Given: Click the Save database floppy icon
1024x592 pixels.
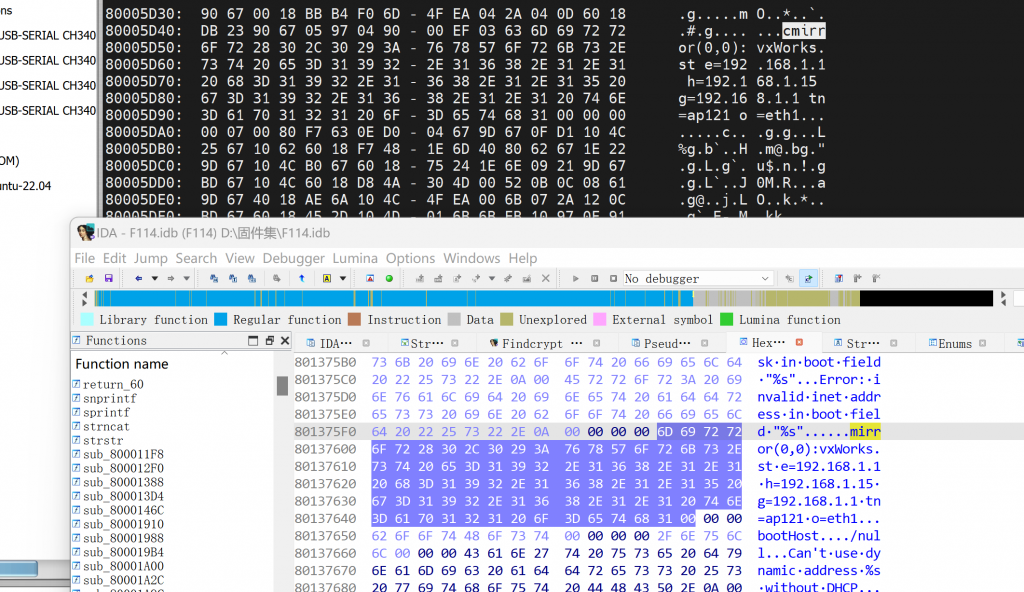Looking at the screenshot, I should tap(106, 278).
